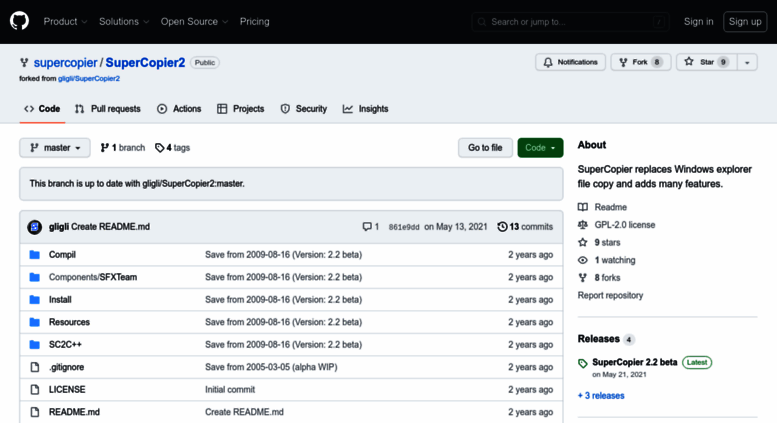Click the Notifications button

click(570, 62)
